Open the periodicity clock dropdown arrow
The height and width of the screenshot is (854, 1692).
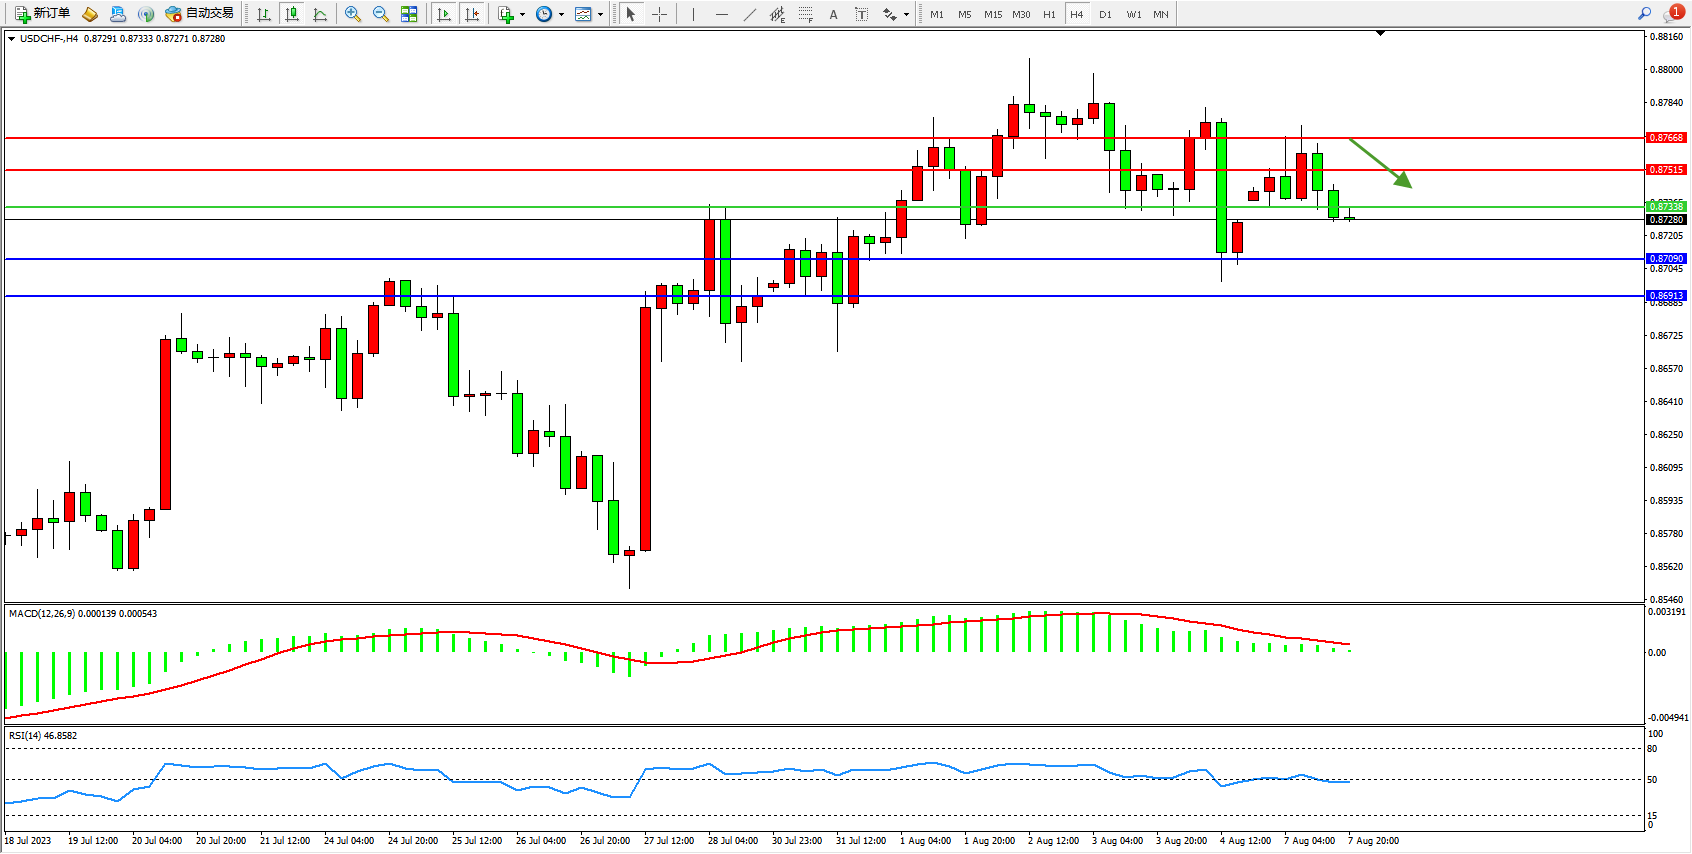point(561,15)
